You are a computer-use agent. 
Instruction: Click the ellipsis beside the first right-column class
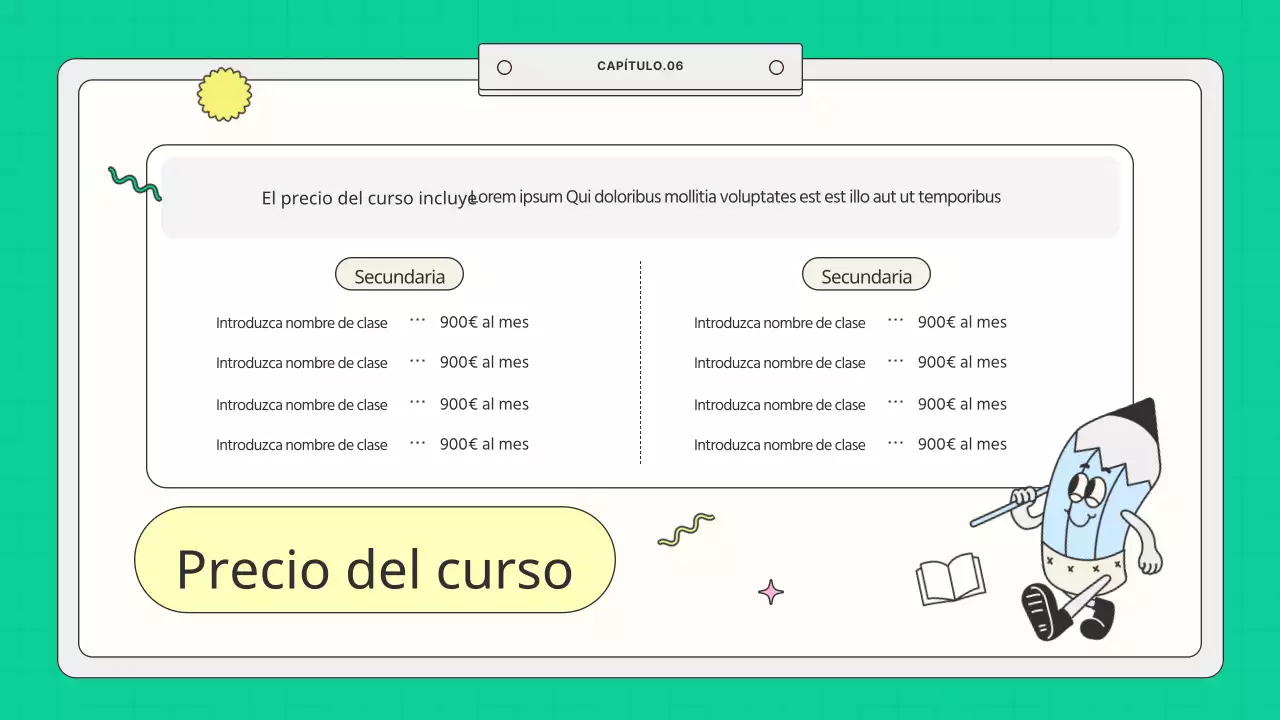click(895, 321)
